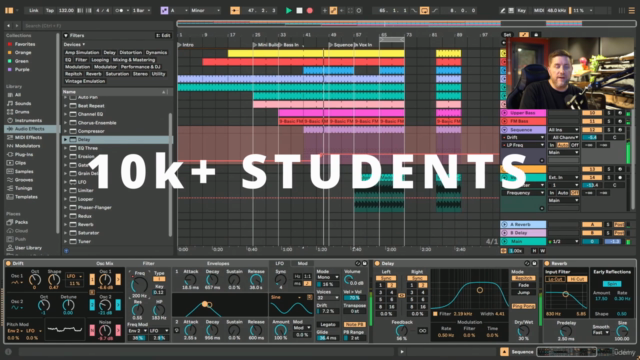
Task: Toggle Reverb Lo Cut filter
Action: point(555,279)
